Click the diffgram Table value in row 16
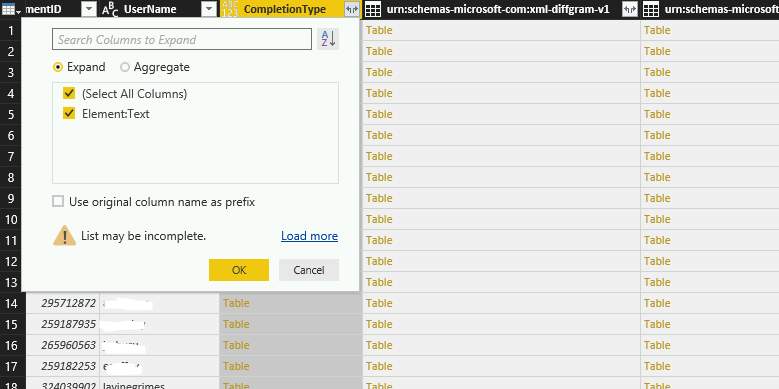This screenshot has height=389, width=779. (x=379, y=345)
